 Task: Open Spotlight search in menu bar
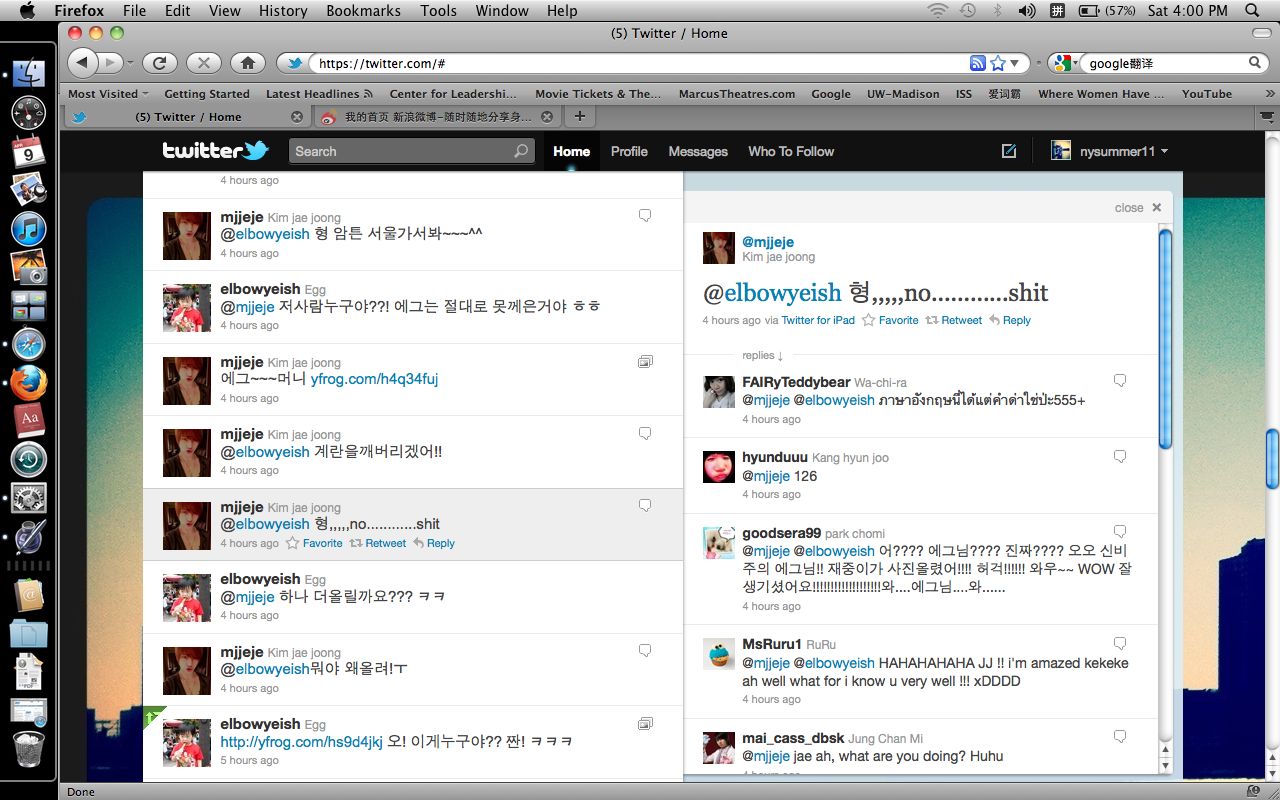(x=1253, y=11)
